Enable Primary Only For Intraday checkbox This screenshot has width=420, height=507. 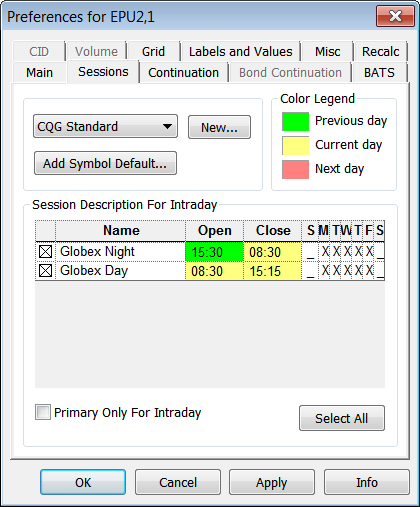[x=43, y=412]
